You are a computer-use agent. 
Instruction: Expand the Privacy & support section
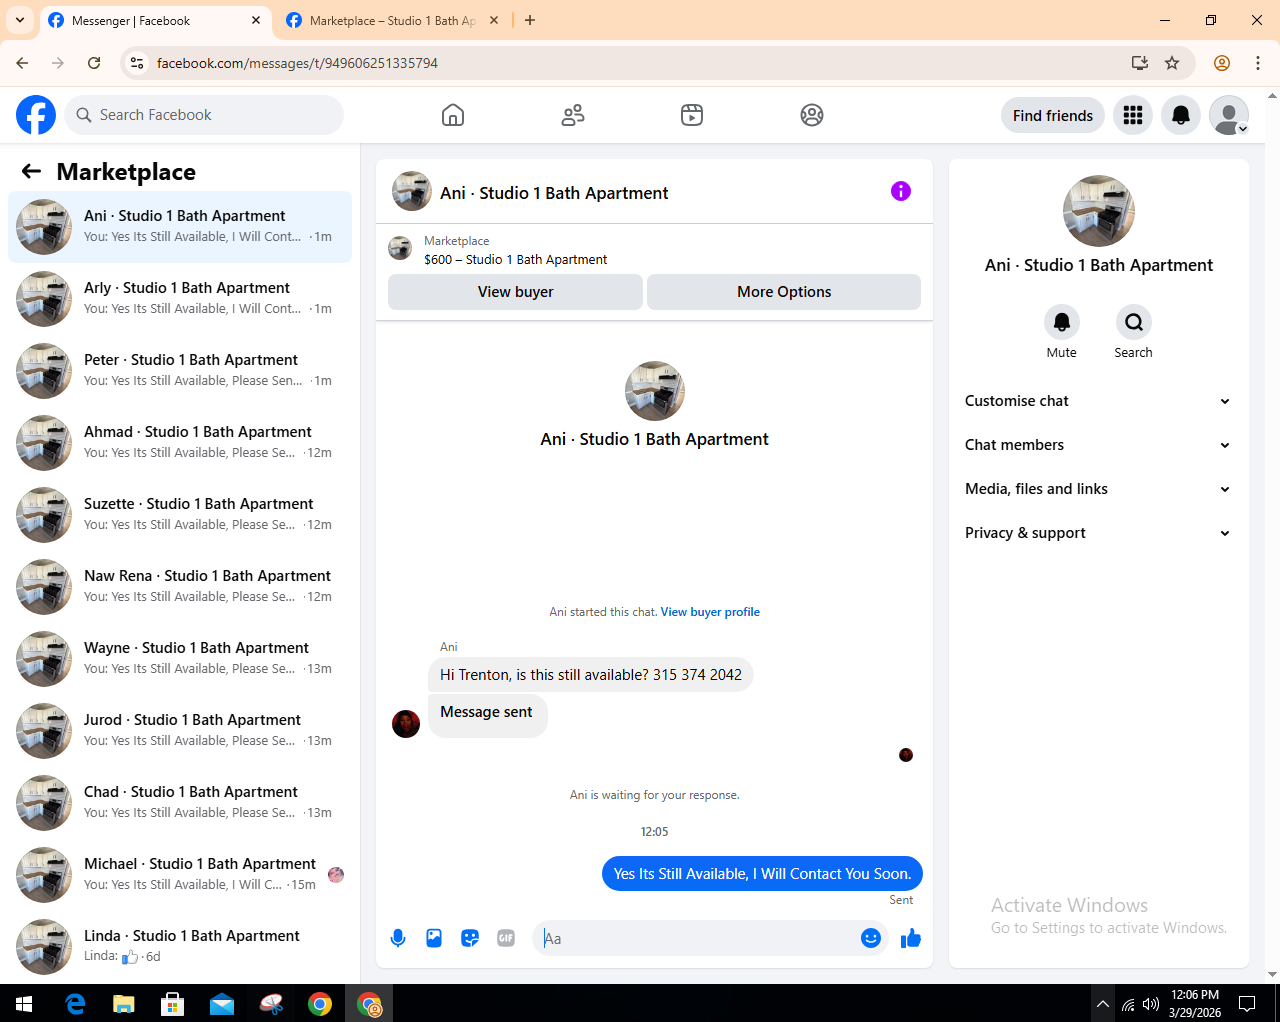[1098, 533]
